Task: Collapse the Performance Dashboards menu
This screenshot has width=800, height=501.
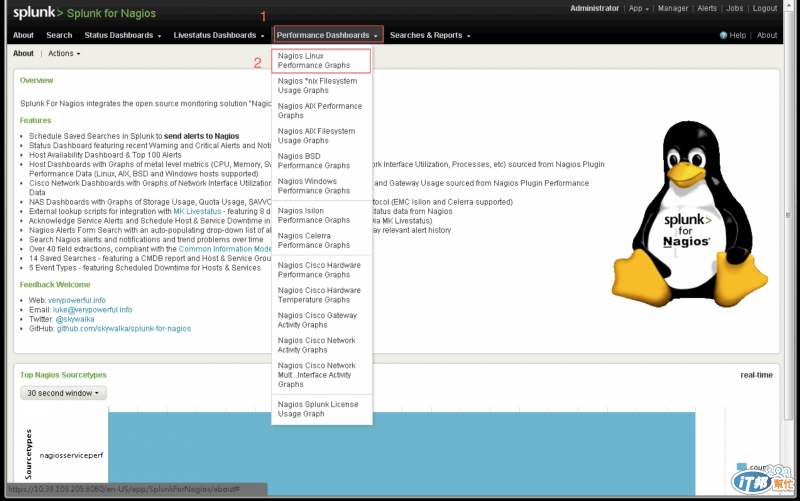Action: (x=328, y=35)
